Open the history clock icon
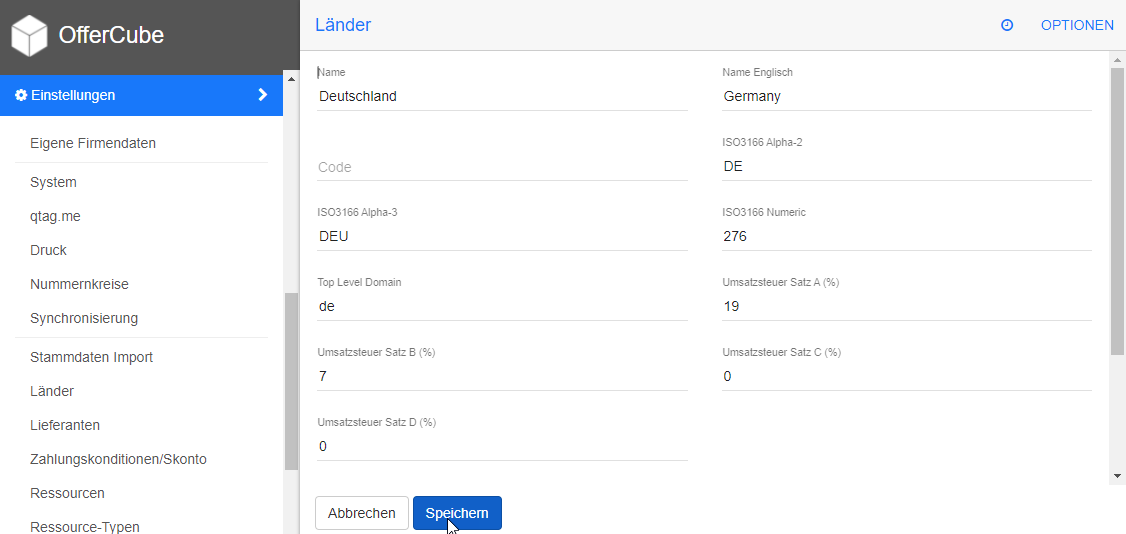Image resolution: width=1126 pixels, height=534 pixels. 1007,25
